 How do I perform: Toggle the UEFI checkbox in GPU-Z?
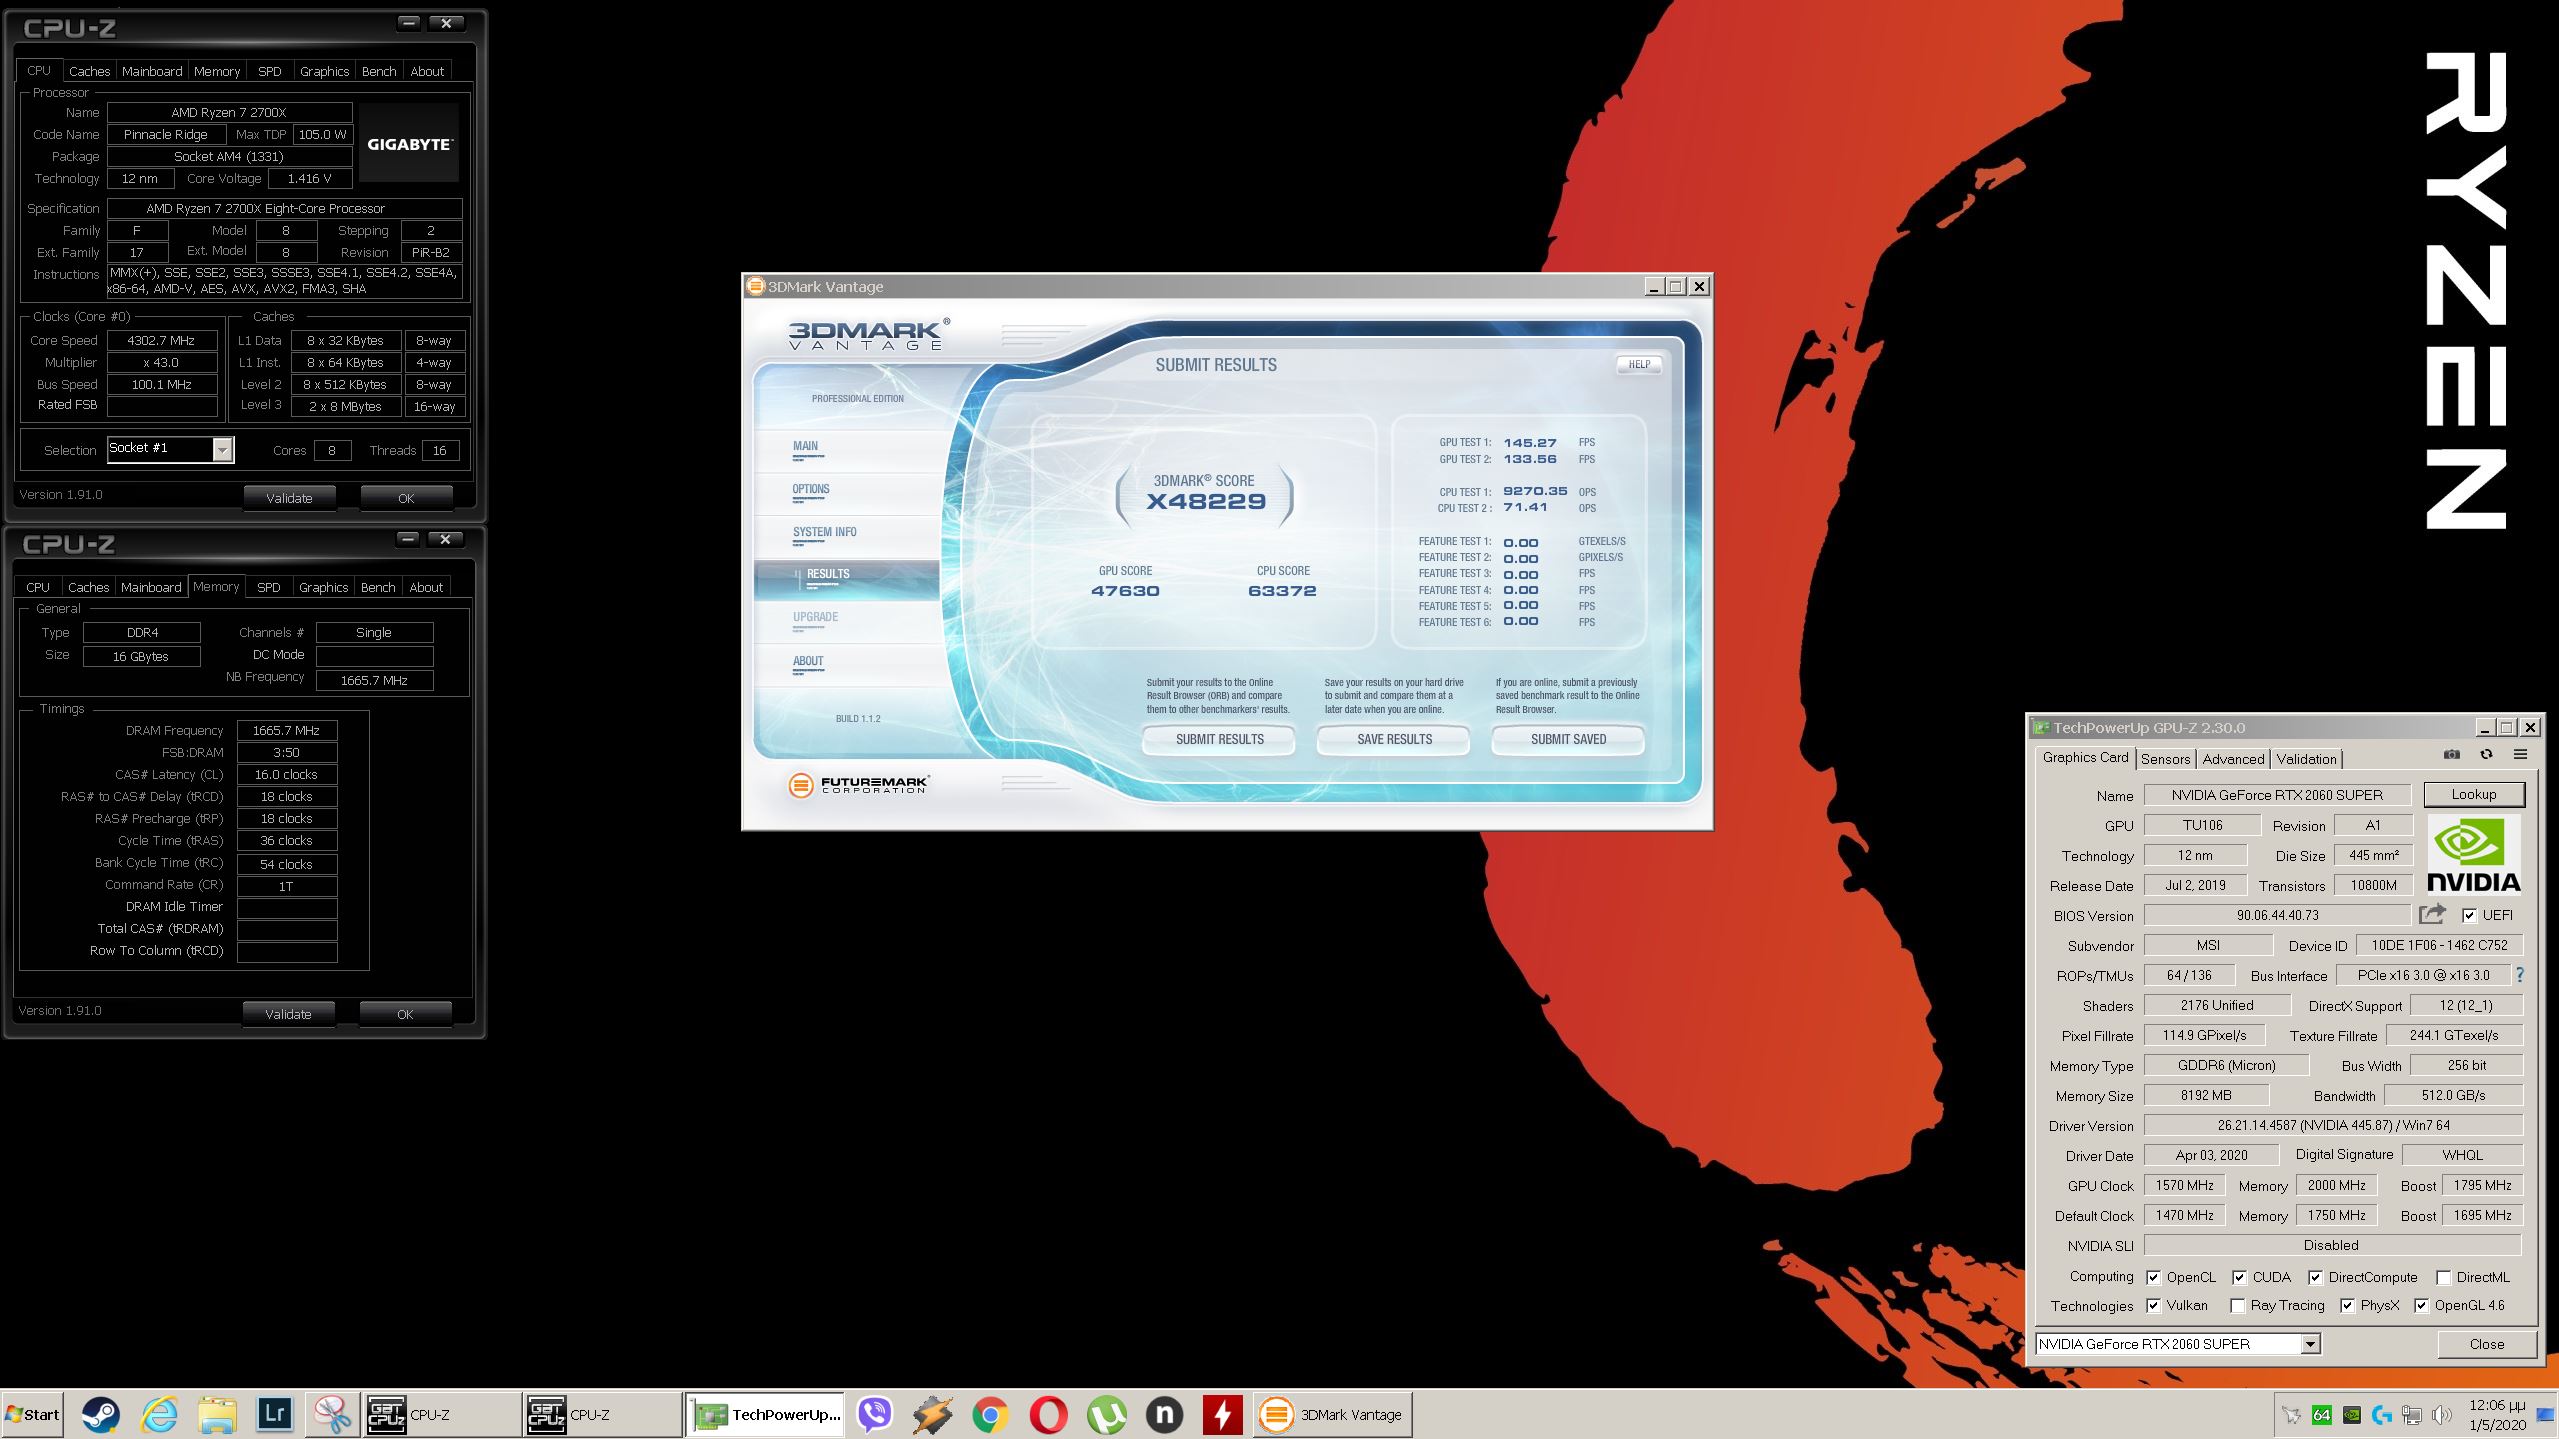[x=2469, y=915]
